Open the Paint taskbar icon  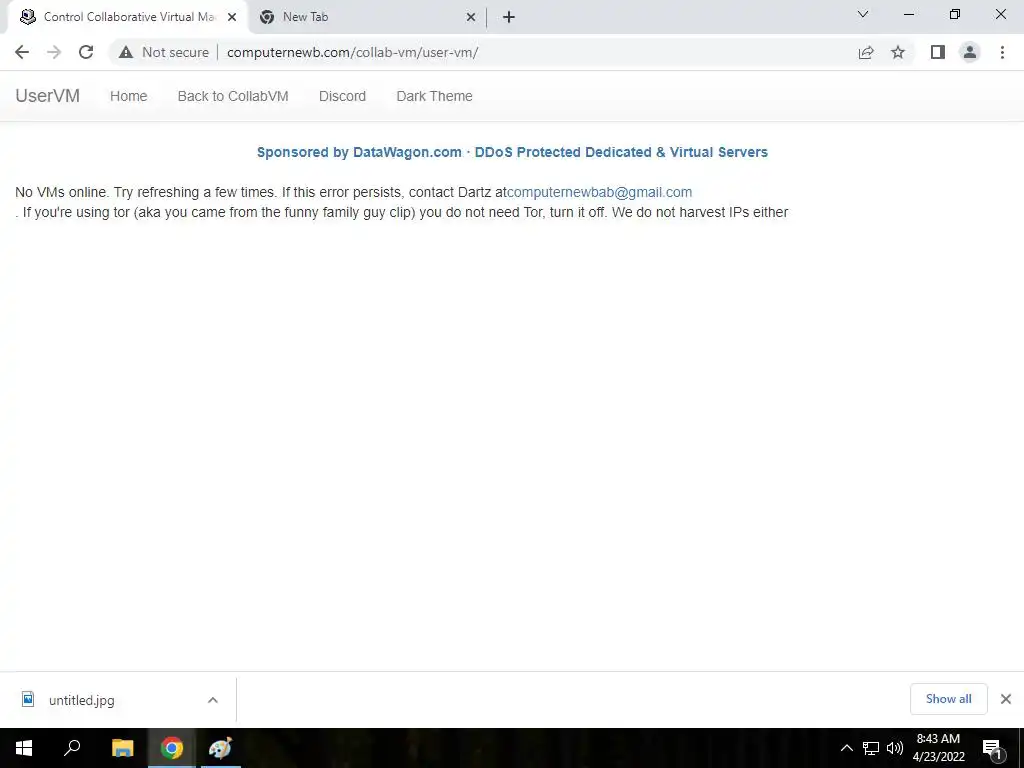pyautogui.click(x=220, y=748)
